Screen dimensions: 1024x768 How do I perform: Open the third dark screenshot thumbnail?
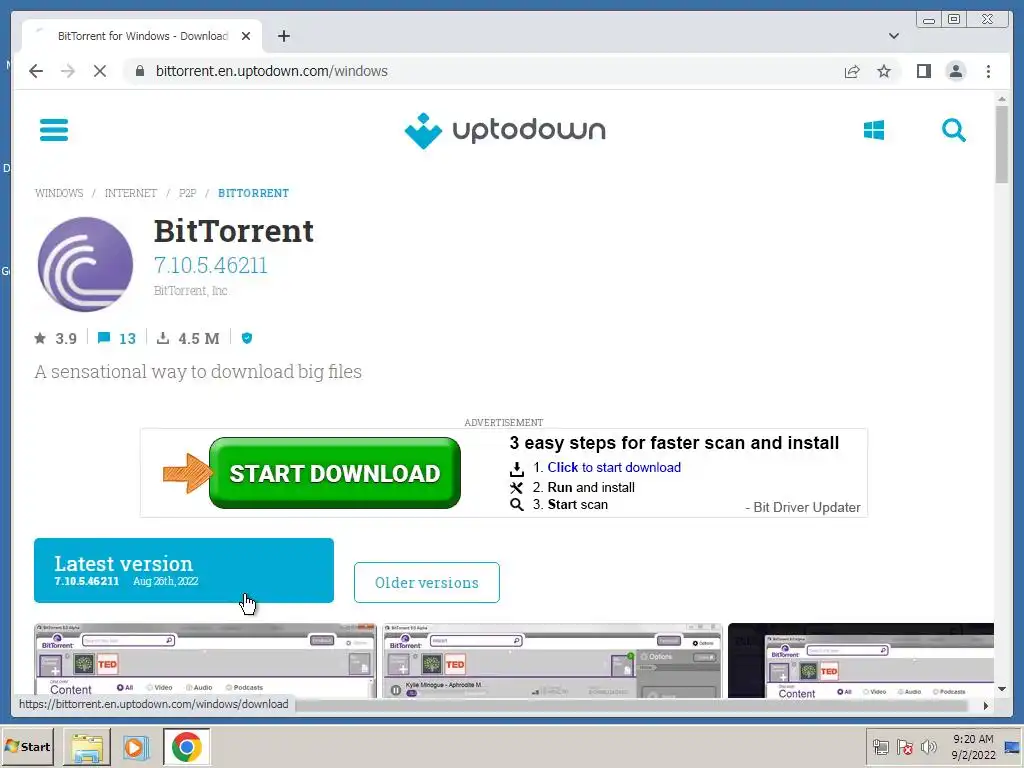pyautogui.click(x=861, y=660)
